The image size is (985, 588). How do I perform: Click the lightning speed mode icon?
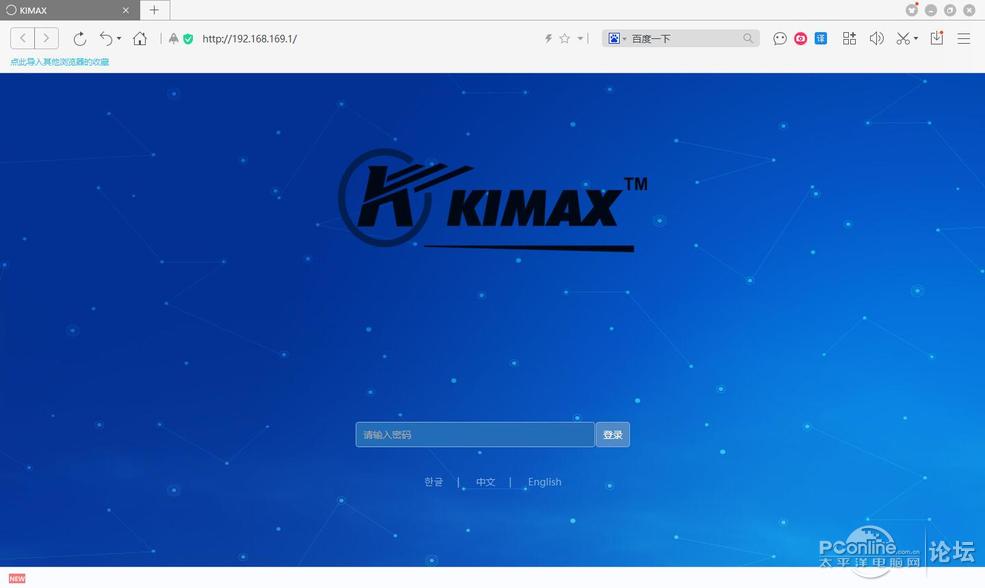pos(548,38)
